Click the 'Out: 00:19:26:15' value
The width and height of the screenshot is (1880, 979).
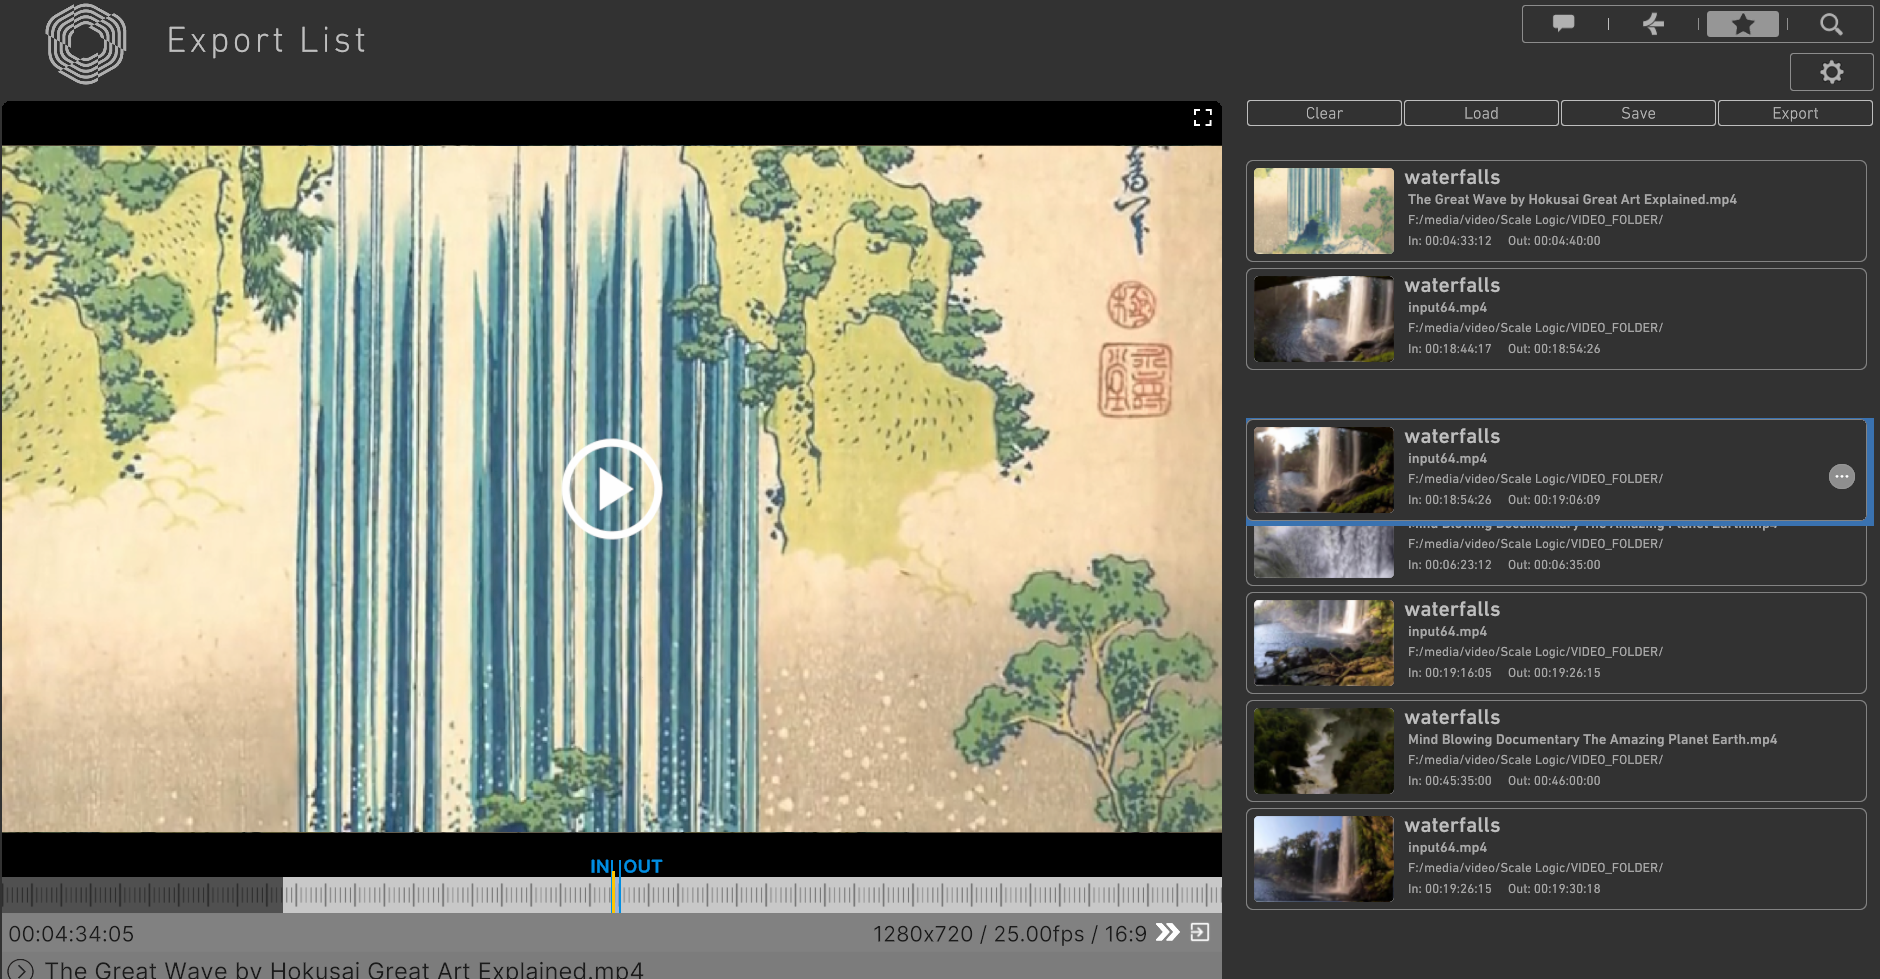tap(1554, 673)
